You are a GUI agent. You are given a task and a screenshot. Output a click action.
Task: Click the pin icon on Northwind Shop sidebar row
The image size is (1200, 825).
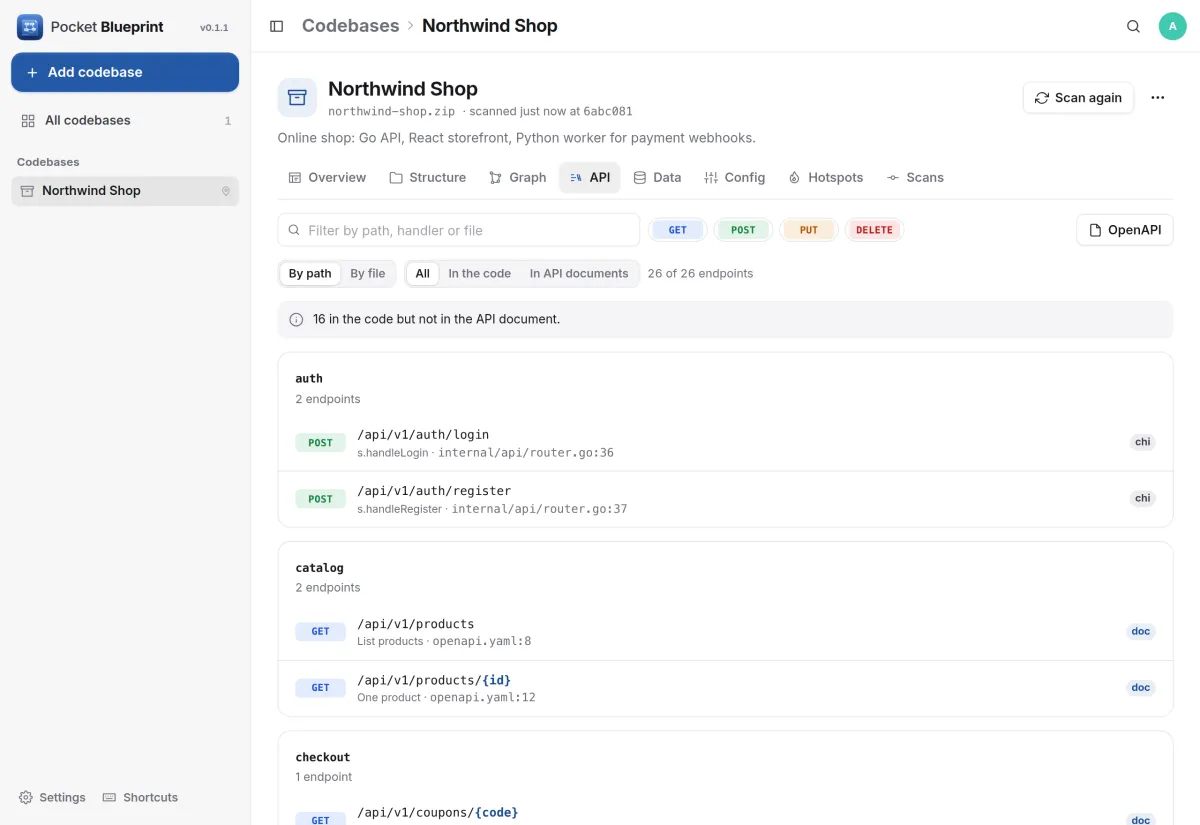226,191
